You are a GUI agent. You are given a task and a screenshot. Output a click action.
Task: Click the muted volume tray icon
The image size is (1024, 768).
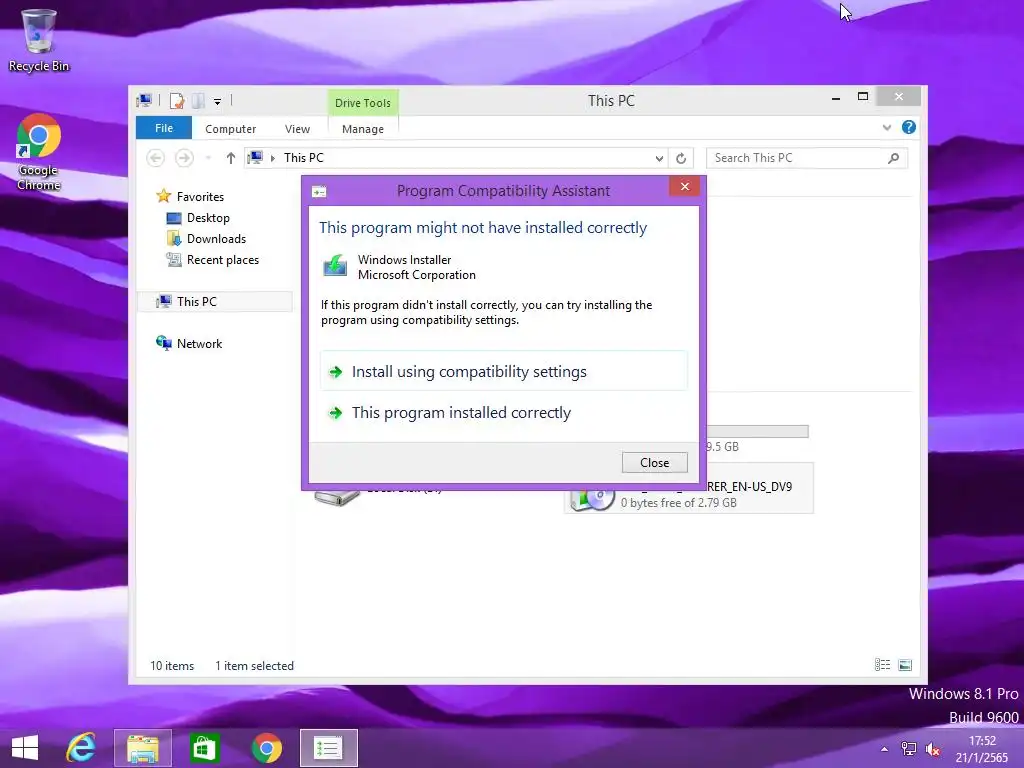(933, 750)
